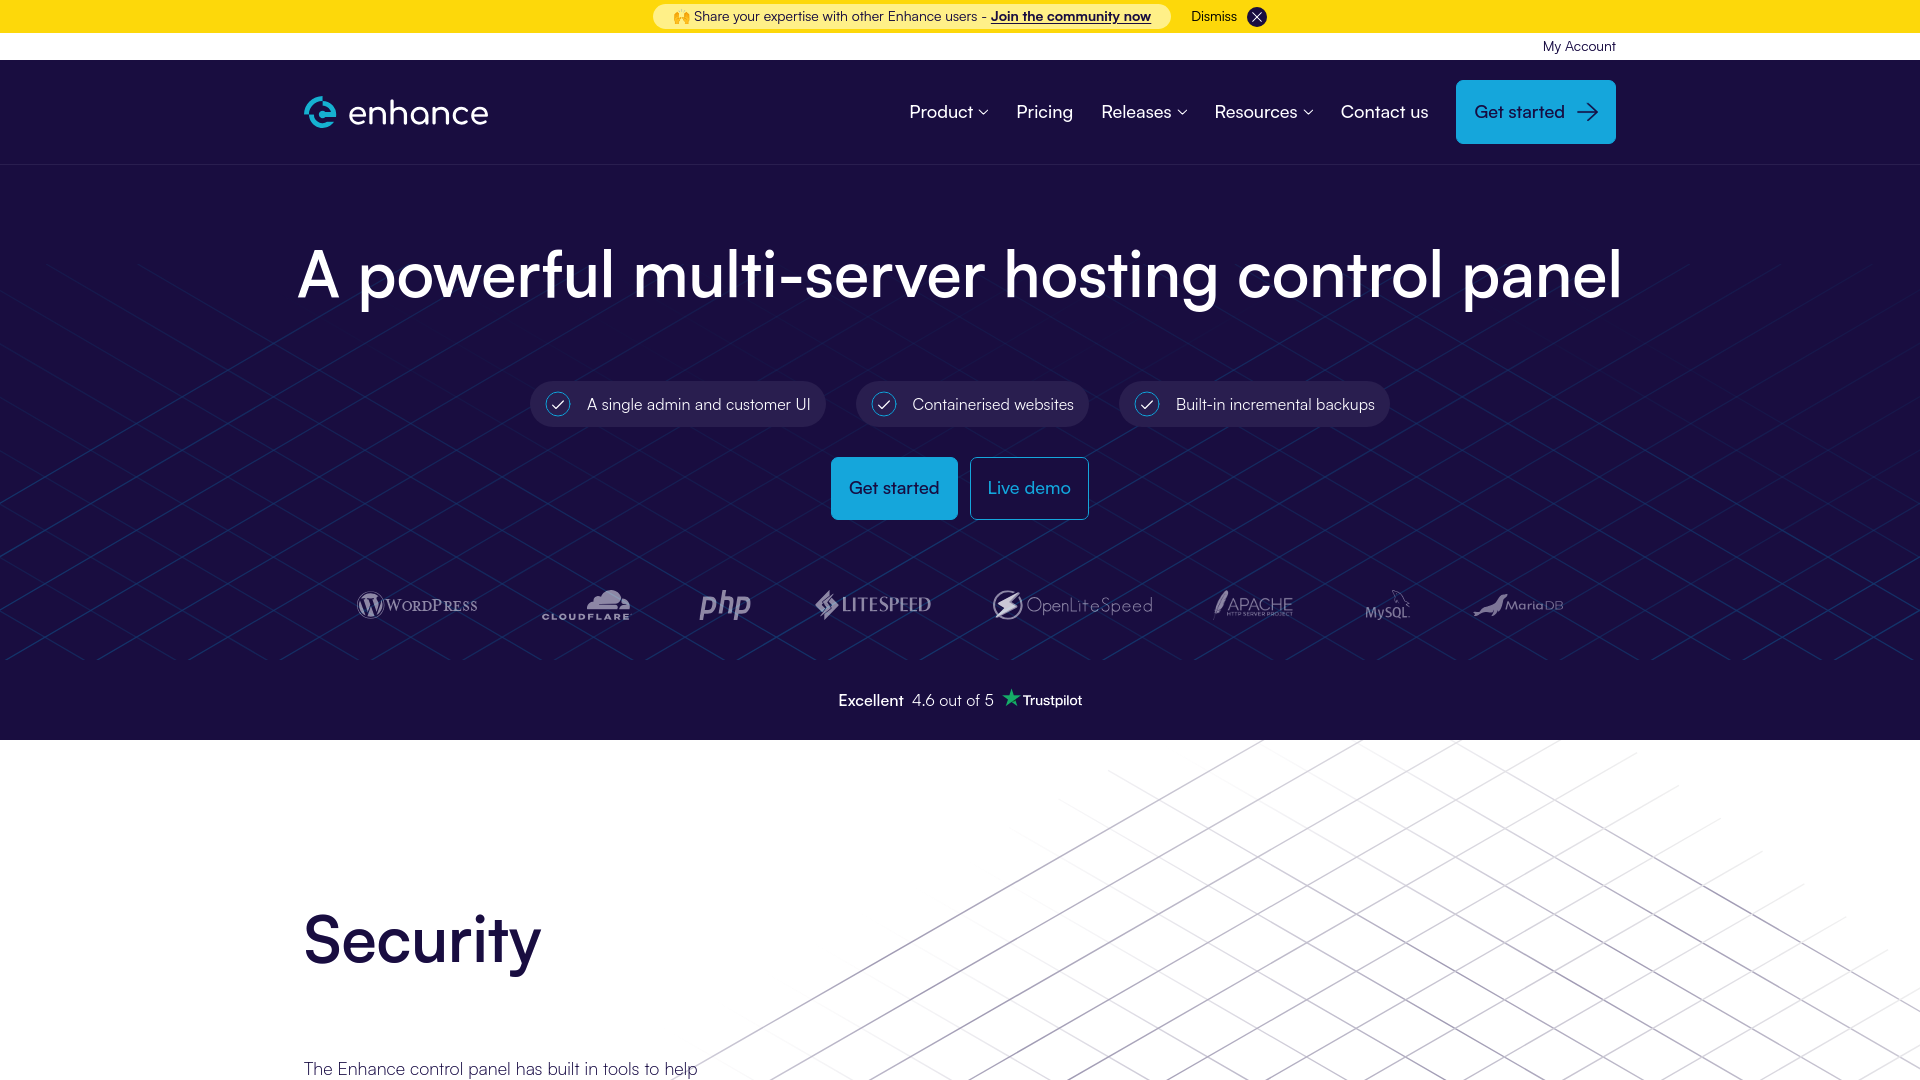Click the LiteSpeed logo

coord(873,605)
